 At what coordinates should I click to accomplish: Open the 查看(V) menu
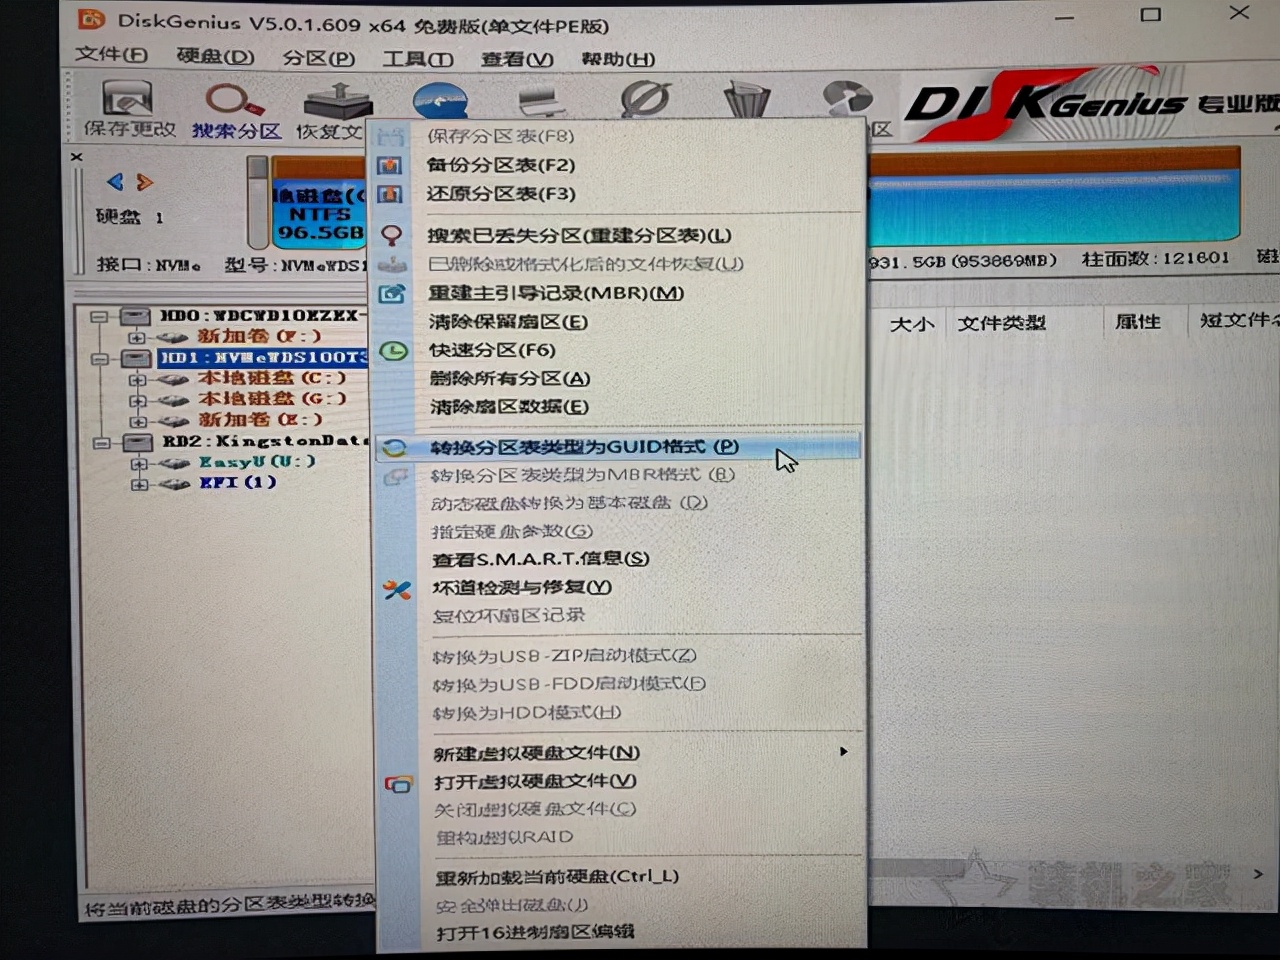point(518,60)
